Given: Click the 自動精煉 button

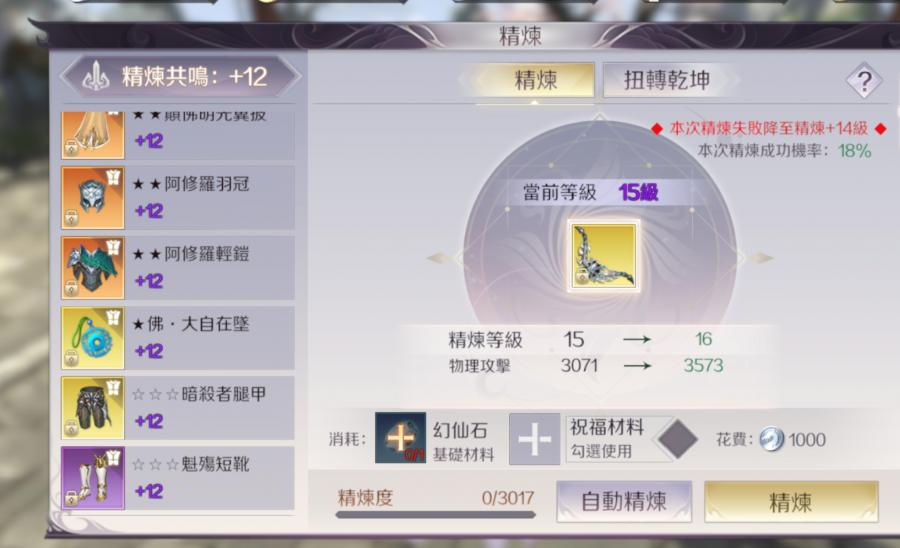Looking at the screenshot, I should [x=624, y=502].
